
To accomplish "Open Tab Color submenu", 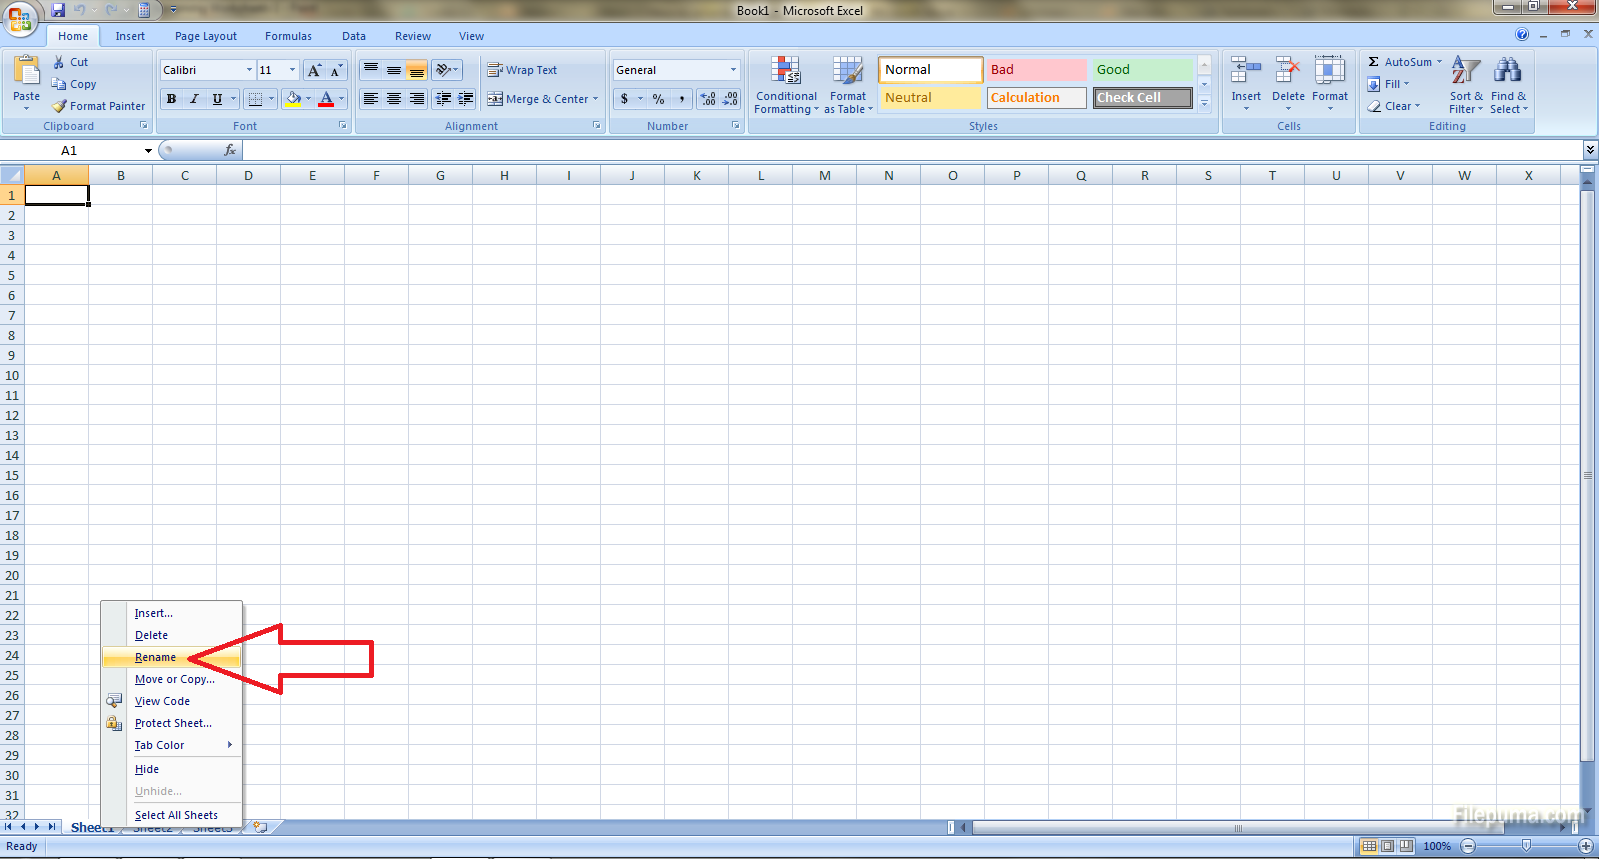I will [x=172, y=745].
